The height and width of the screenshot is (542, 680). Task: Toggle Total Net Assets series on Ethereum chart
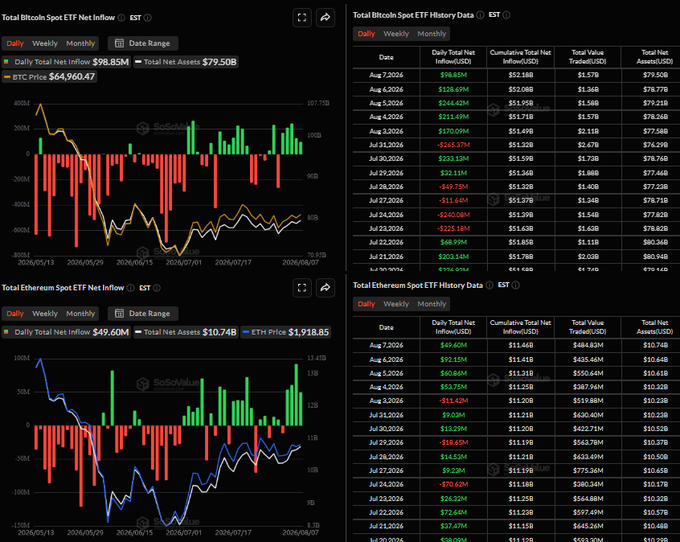[x=186, y=332]
